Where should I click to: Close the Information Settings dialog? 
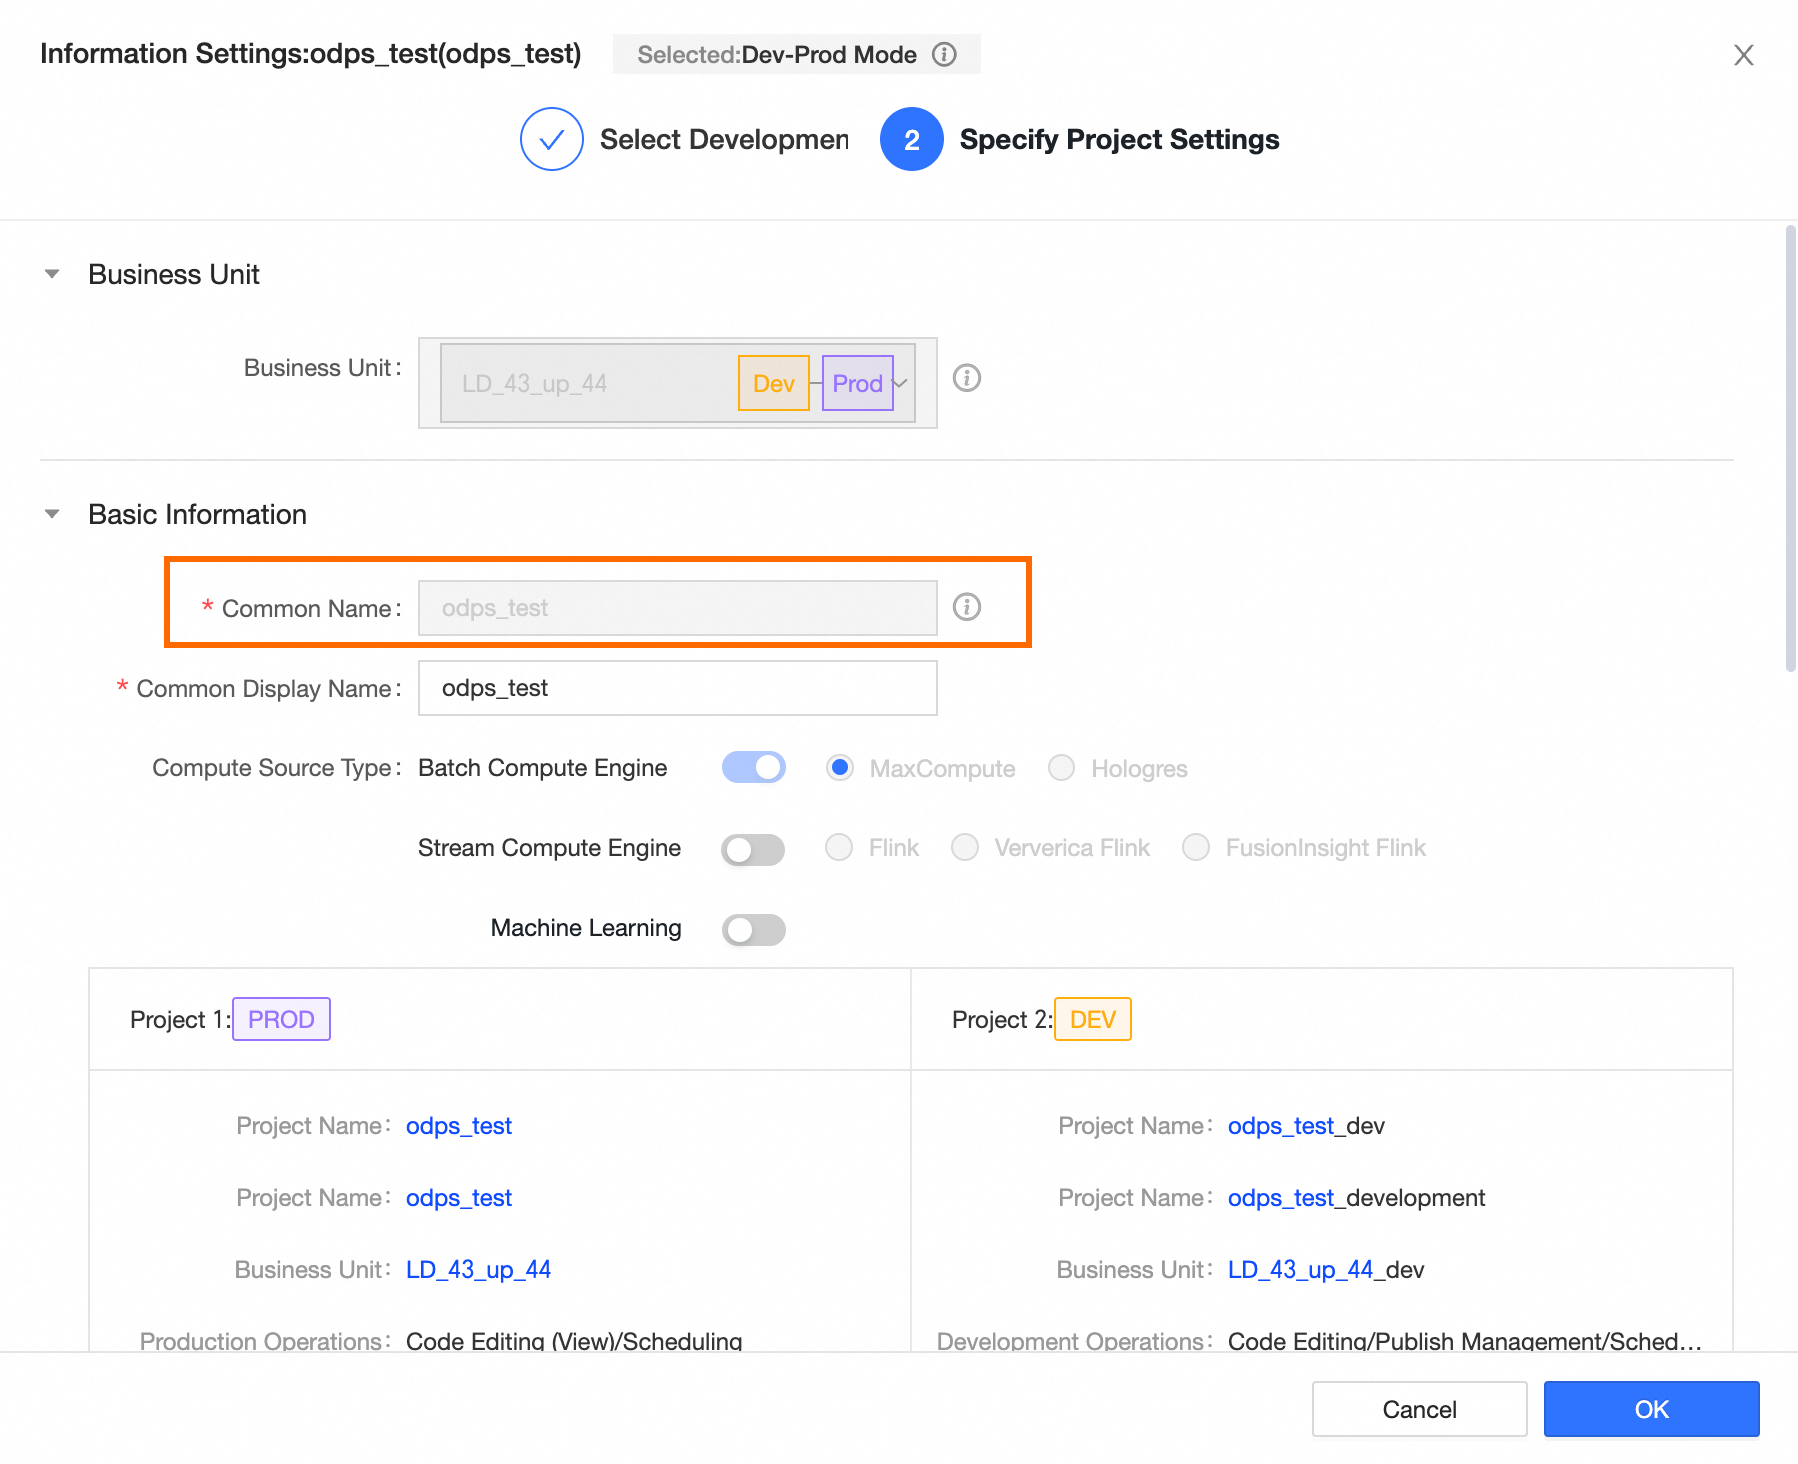coord(1743,55)
